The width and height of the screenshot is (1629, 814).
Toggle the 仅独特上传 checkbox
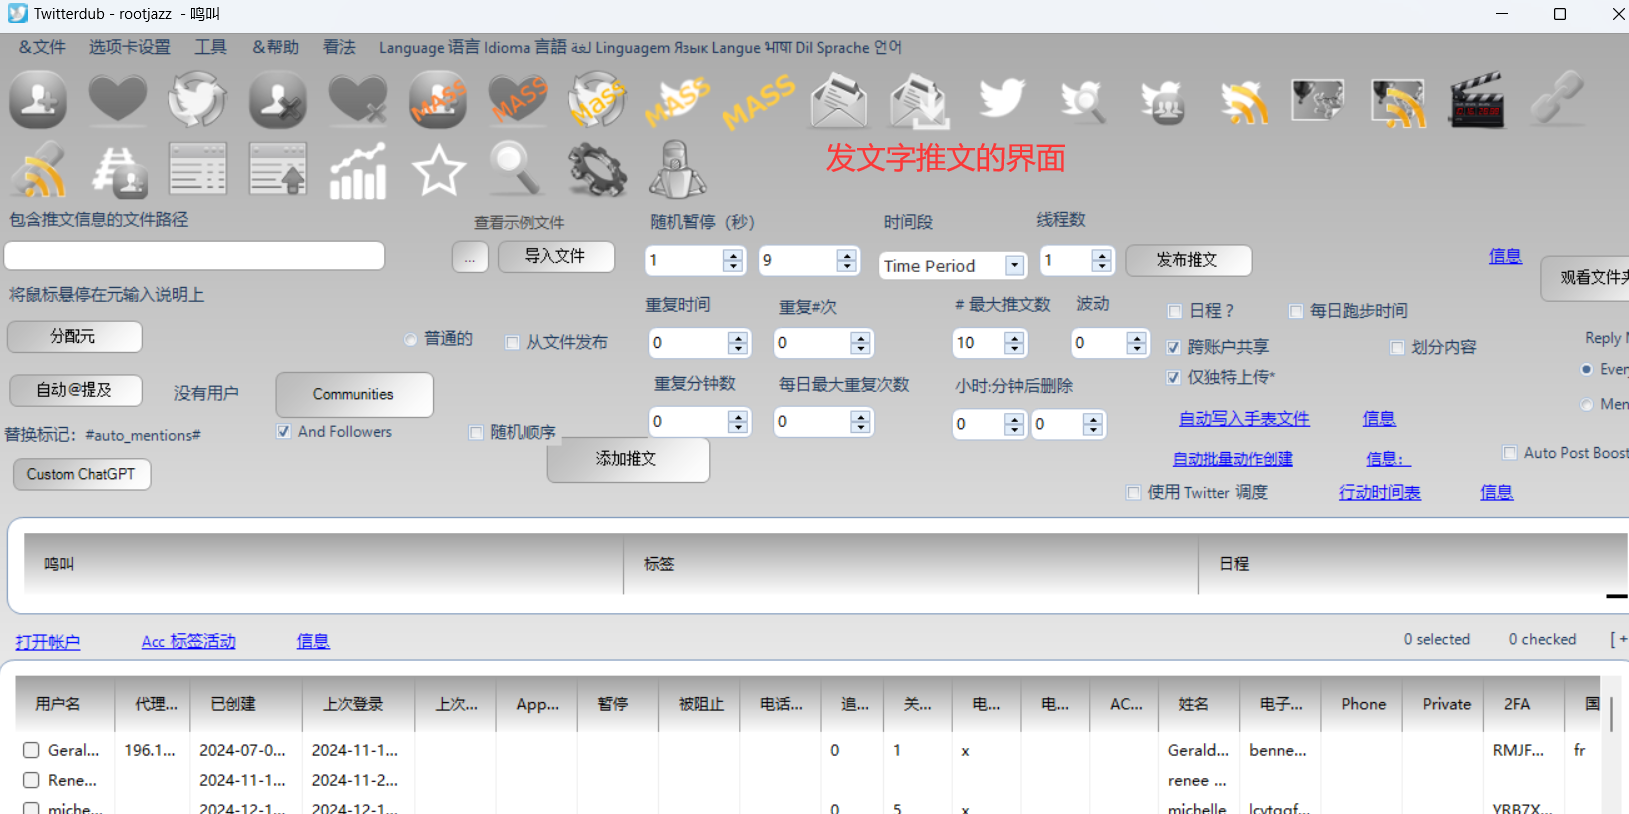pyautogui.click(x=1173, y=377)
